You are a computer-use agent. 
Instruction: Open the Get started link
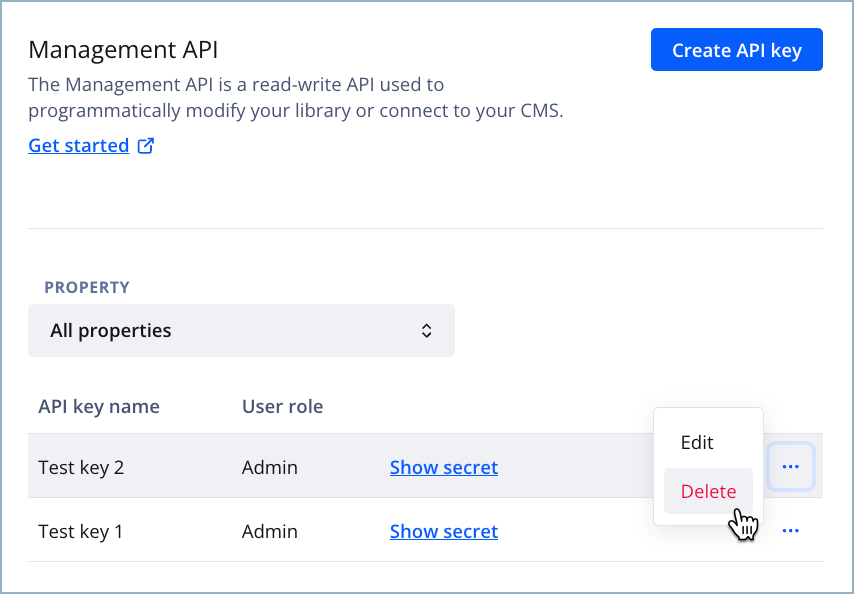[78, 146]
